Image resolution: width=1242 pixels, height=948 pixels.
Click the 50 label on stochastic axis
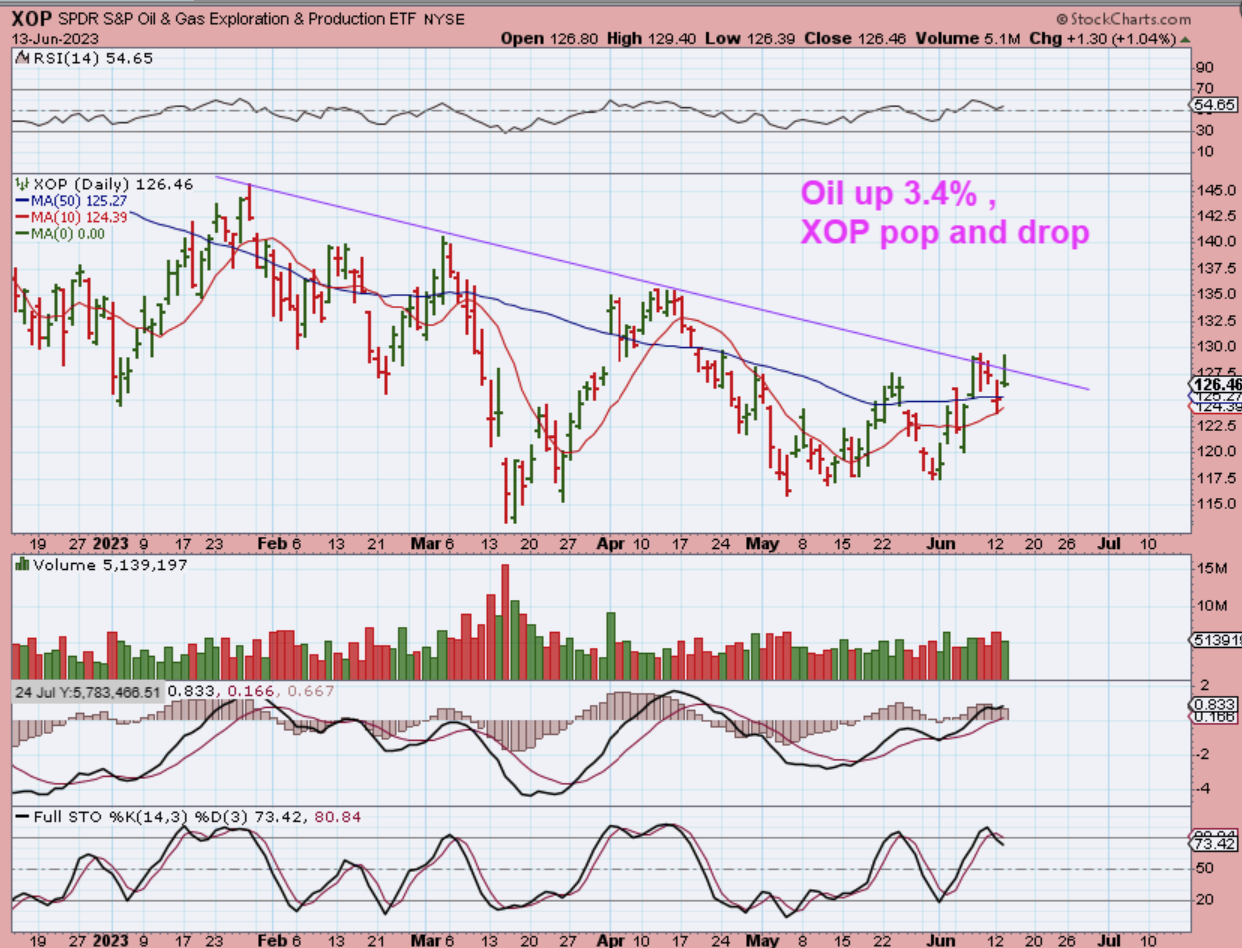coord(1204,868)
